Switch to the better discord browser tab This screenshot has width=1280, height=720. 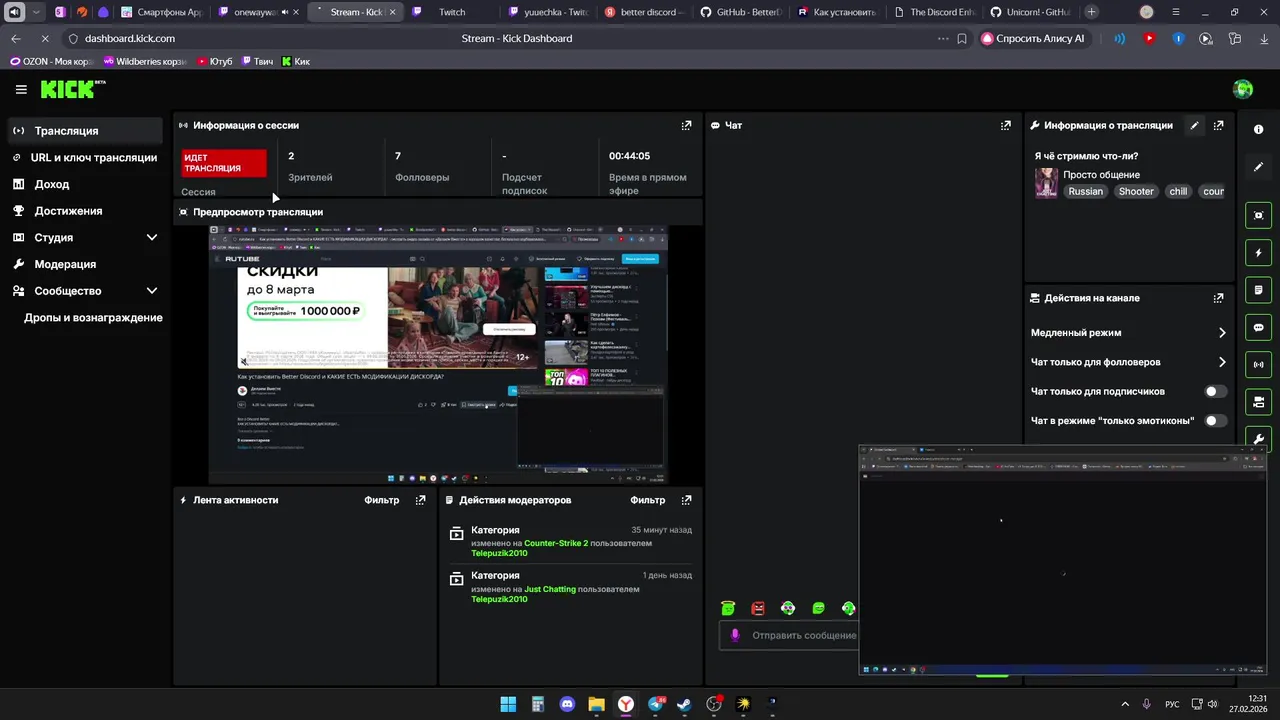coord(645,12)
